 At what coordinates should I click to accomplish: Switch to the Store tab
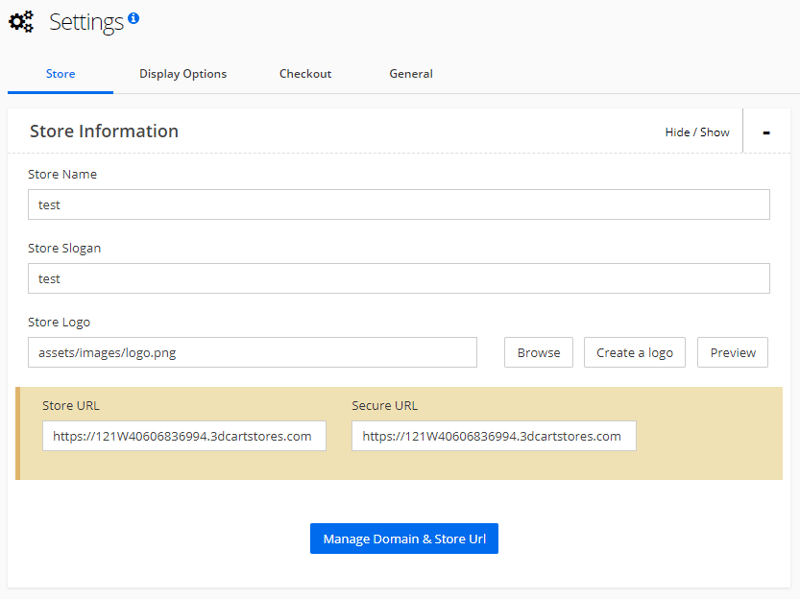point(61,74)
